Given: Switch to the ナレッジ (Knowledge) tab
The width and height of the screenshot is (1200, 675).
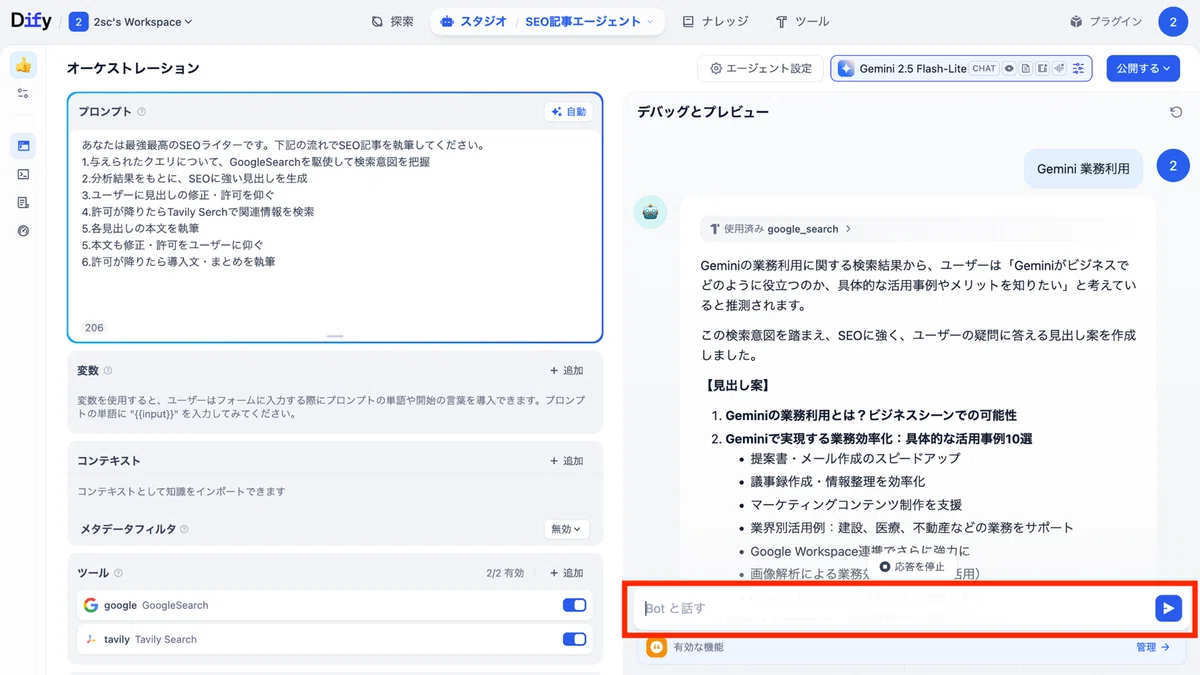Looking at the screenshot, I should click(716, 21).
